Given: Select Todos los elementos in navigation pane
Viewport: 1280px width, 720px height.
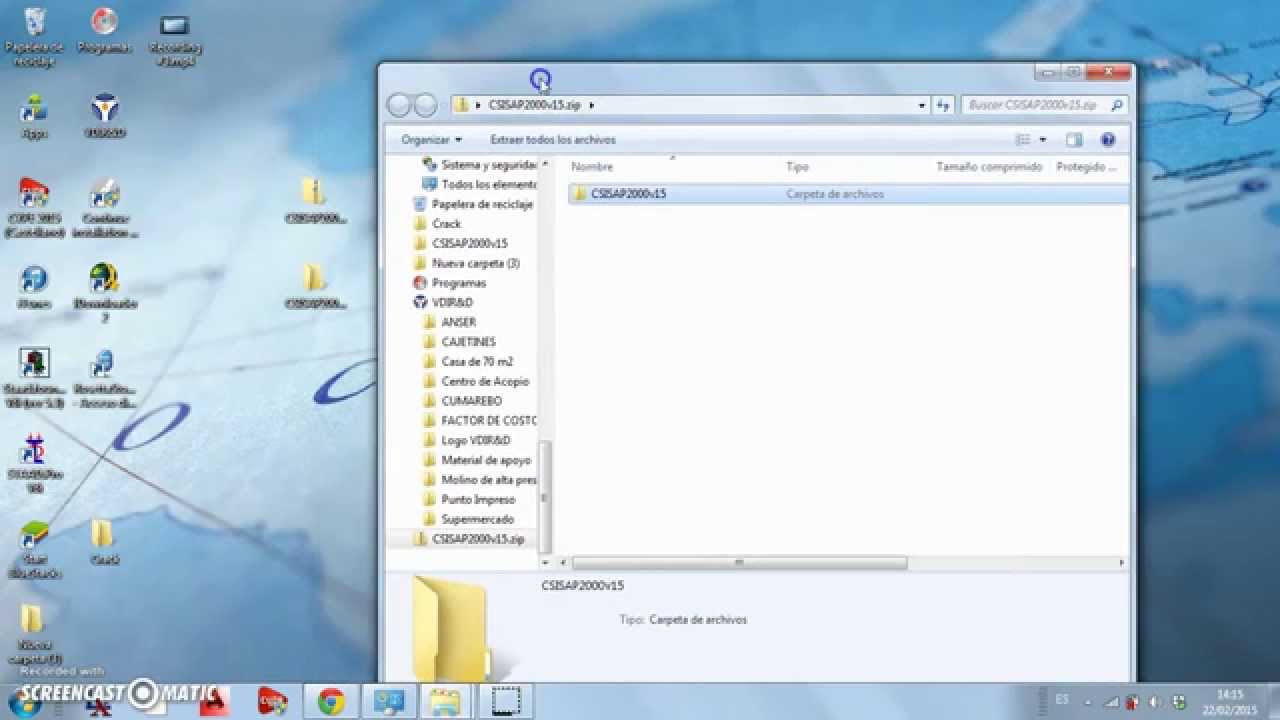Looking at the screenshot, I should [479, 185].
